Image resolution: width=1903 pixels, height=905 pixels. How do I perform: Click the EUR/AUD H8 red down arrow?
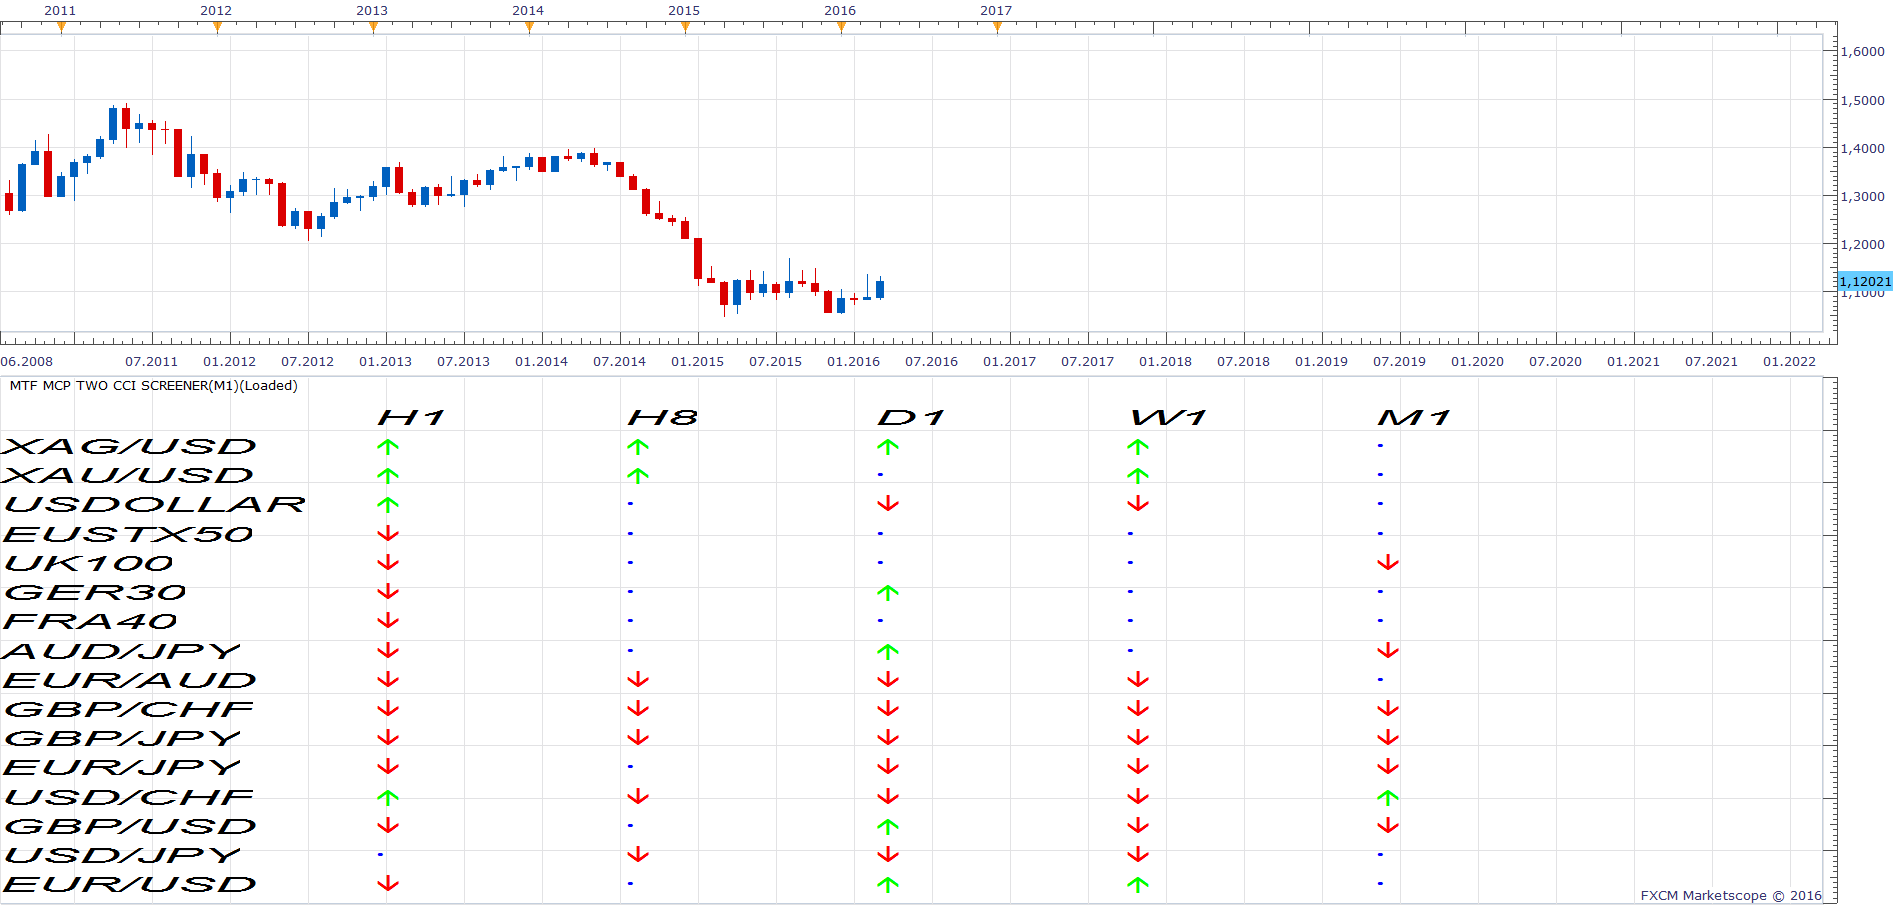pyautogui.click(x=638, y=680)
